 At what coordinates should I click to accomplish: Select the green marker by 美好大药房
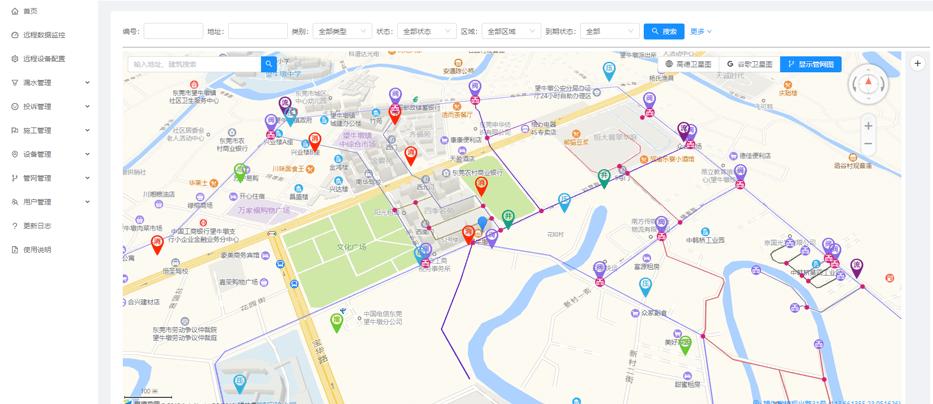685,345
